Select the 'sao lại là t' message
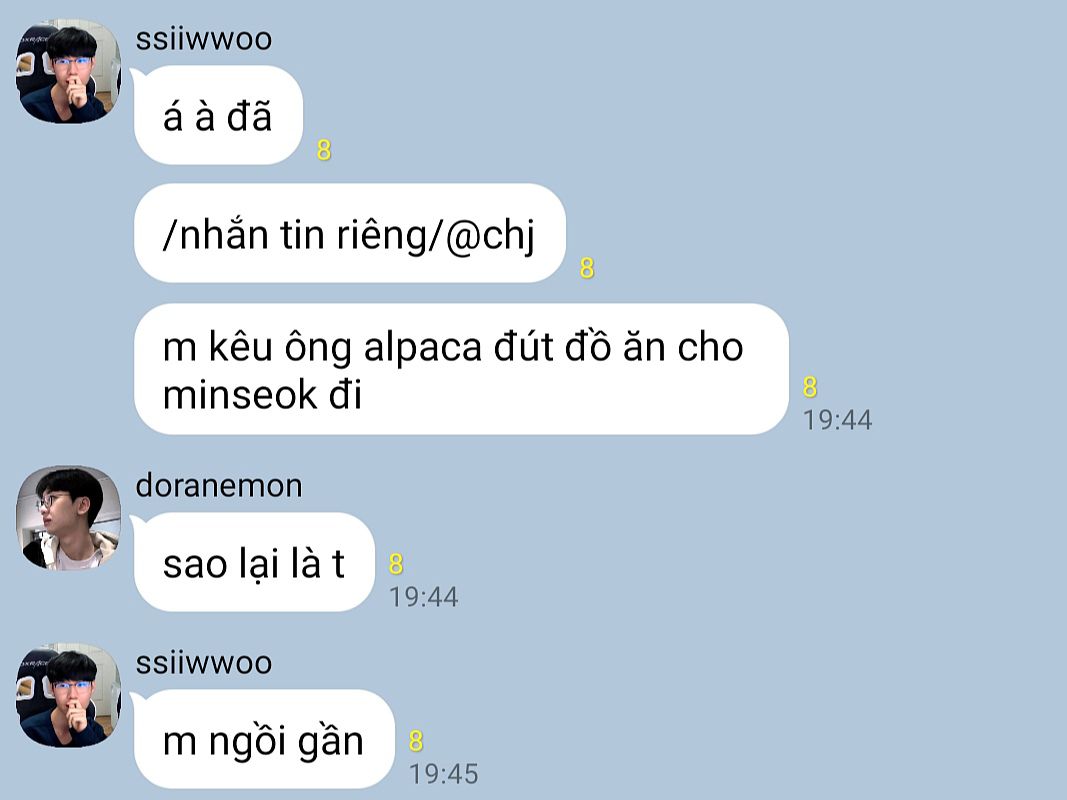Viewport: 1067px width, 800px height. pyautogui.click(x=254, y=562)
